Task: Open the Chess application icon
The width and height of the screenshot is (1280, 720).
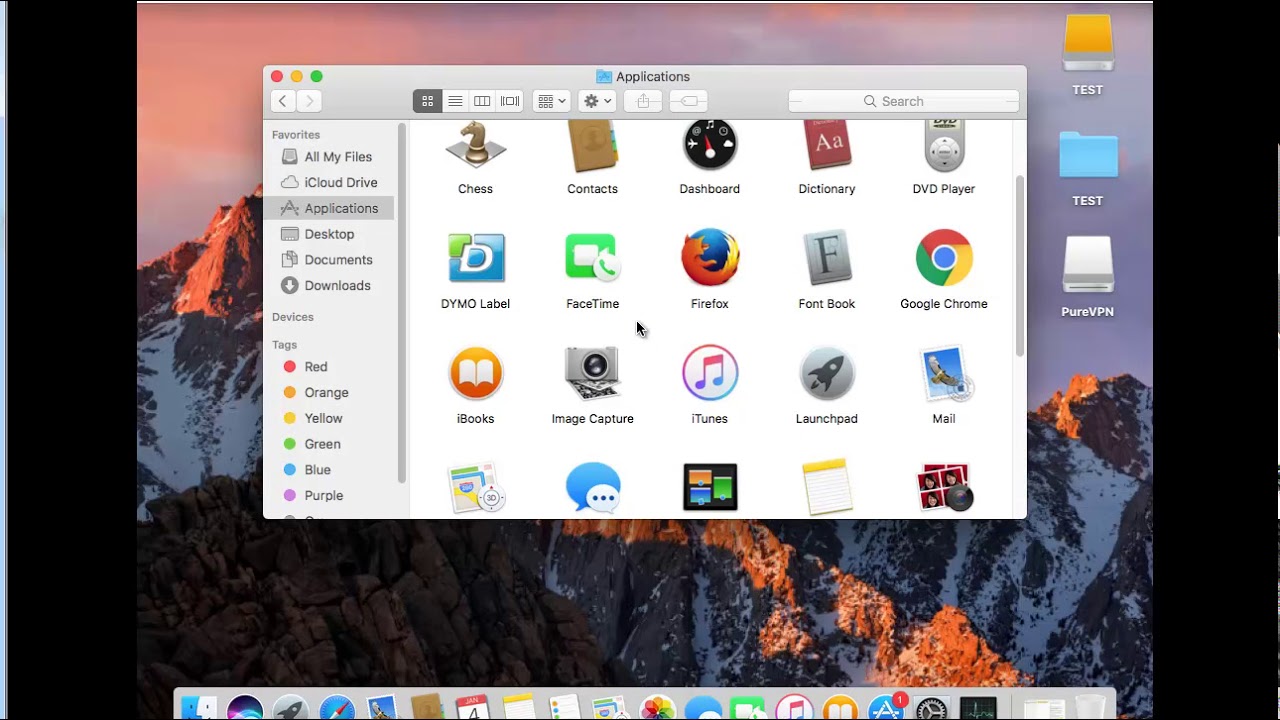Action: [475, 146]
